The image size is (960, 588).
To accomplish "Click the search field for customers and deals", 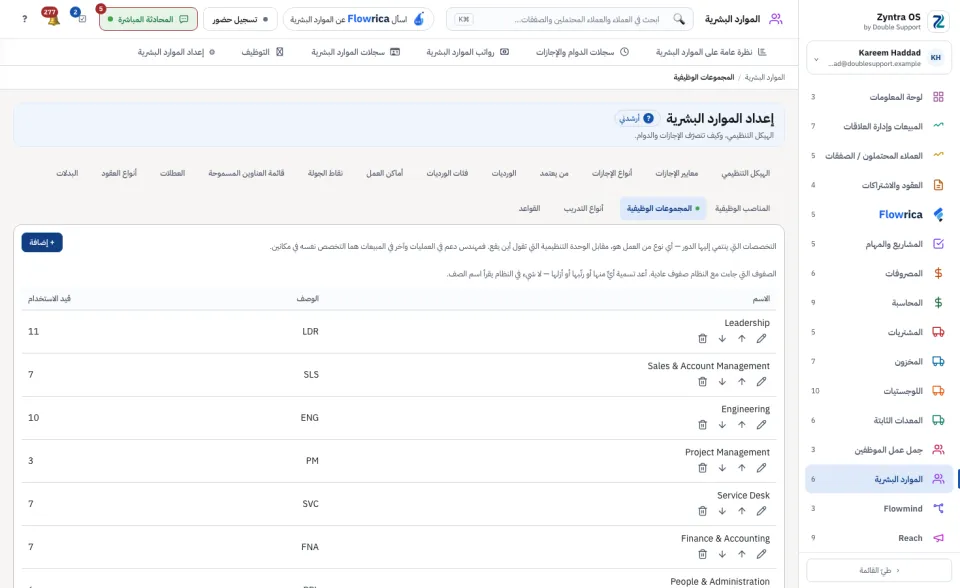I will 569,19.
